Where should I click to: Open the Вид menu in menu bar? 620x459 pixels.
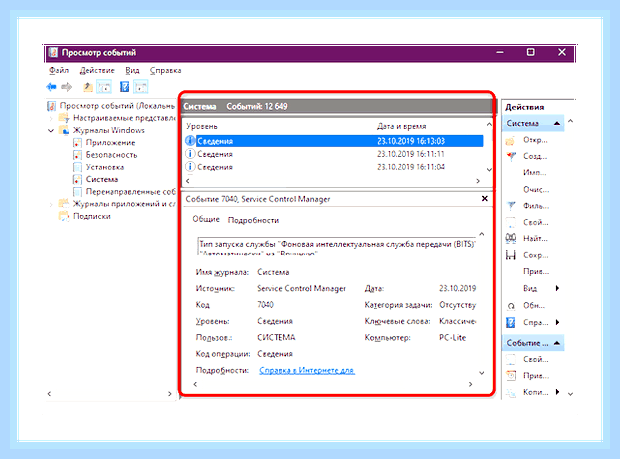(x=132, y=70)
